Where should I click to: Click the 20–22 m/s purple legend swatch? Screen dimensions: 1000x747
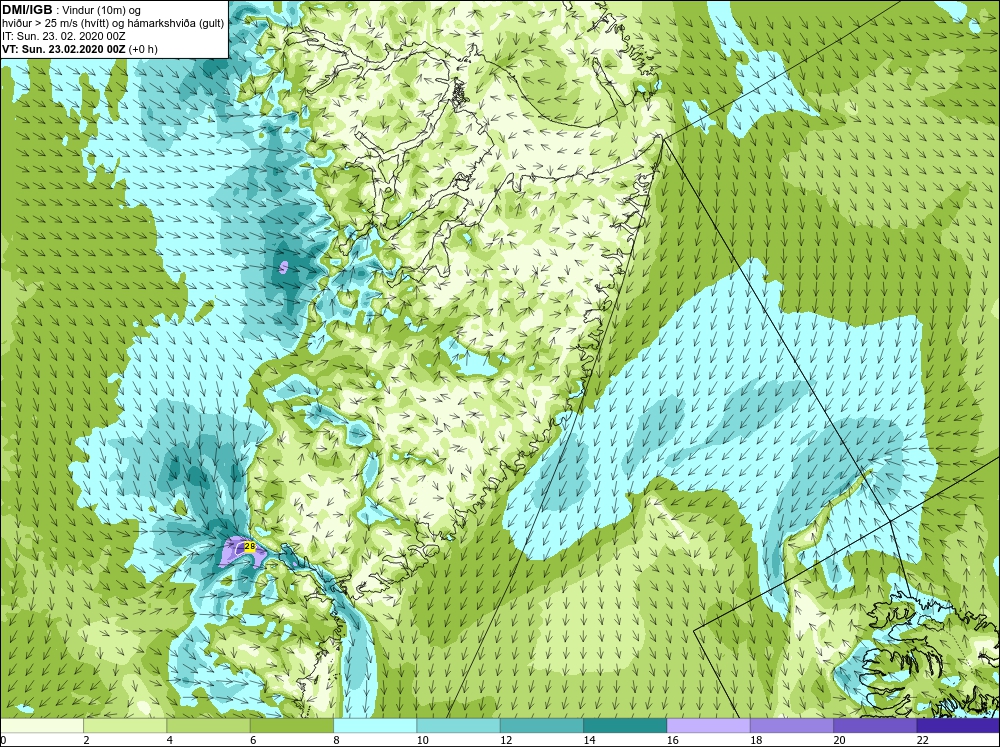tap(874, 726)
